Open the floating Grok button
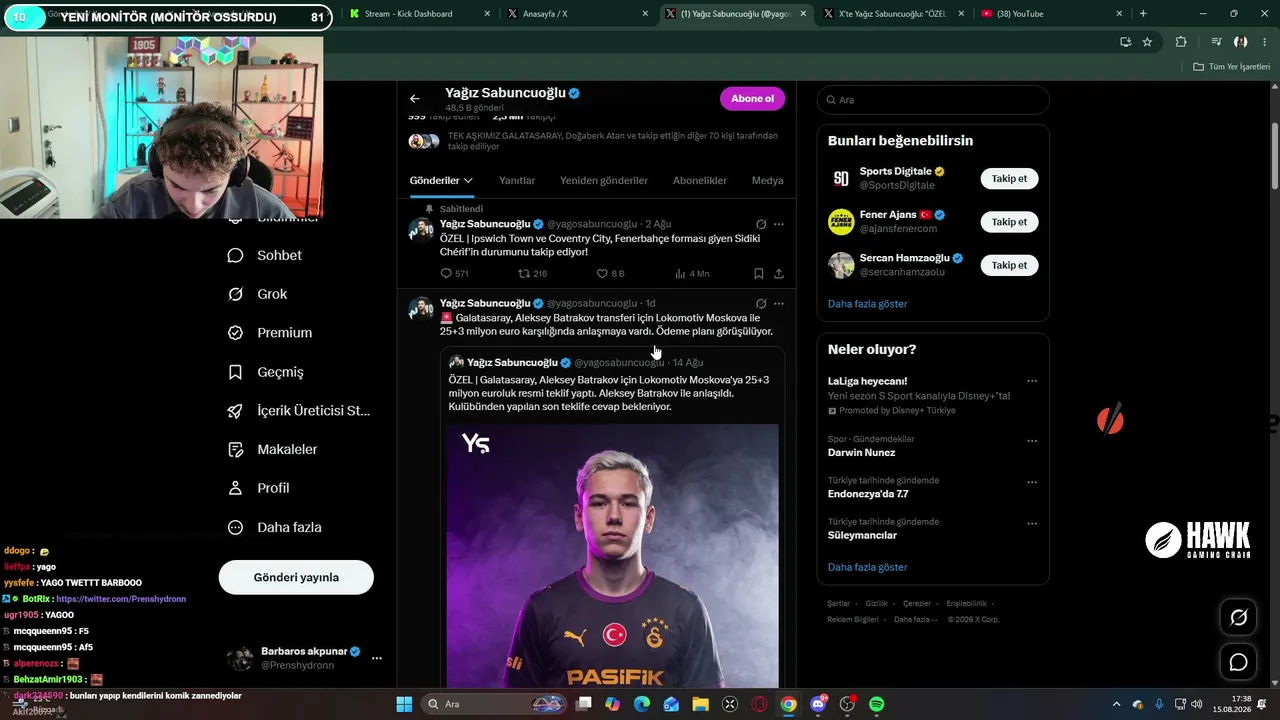The height and width of the screenshot is (720, 1280). 1238,618
